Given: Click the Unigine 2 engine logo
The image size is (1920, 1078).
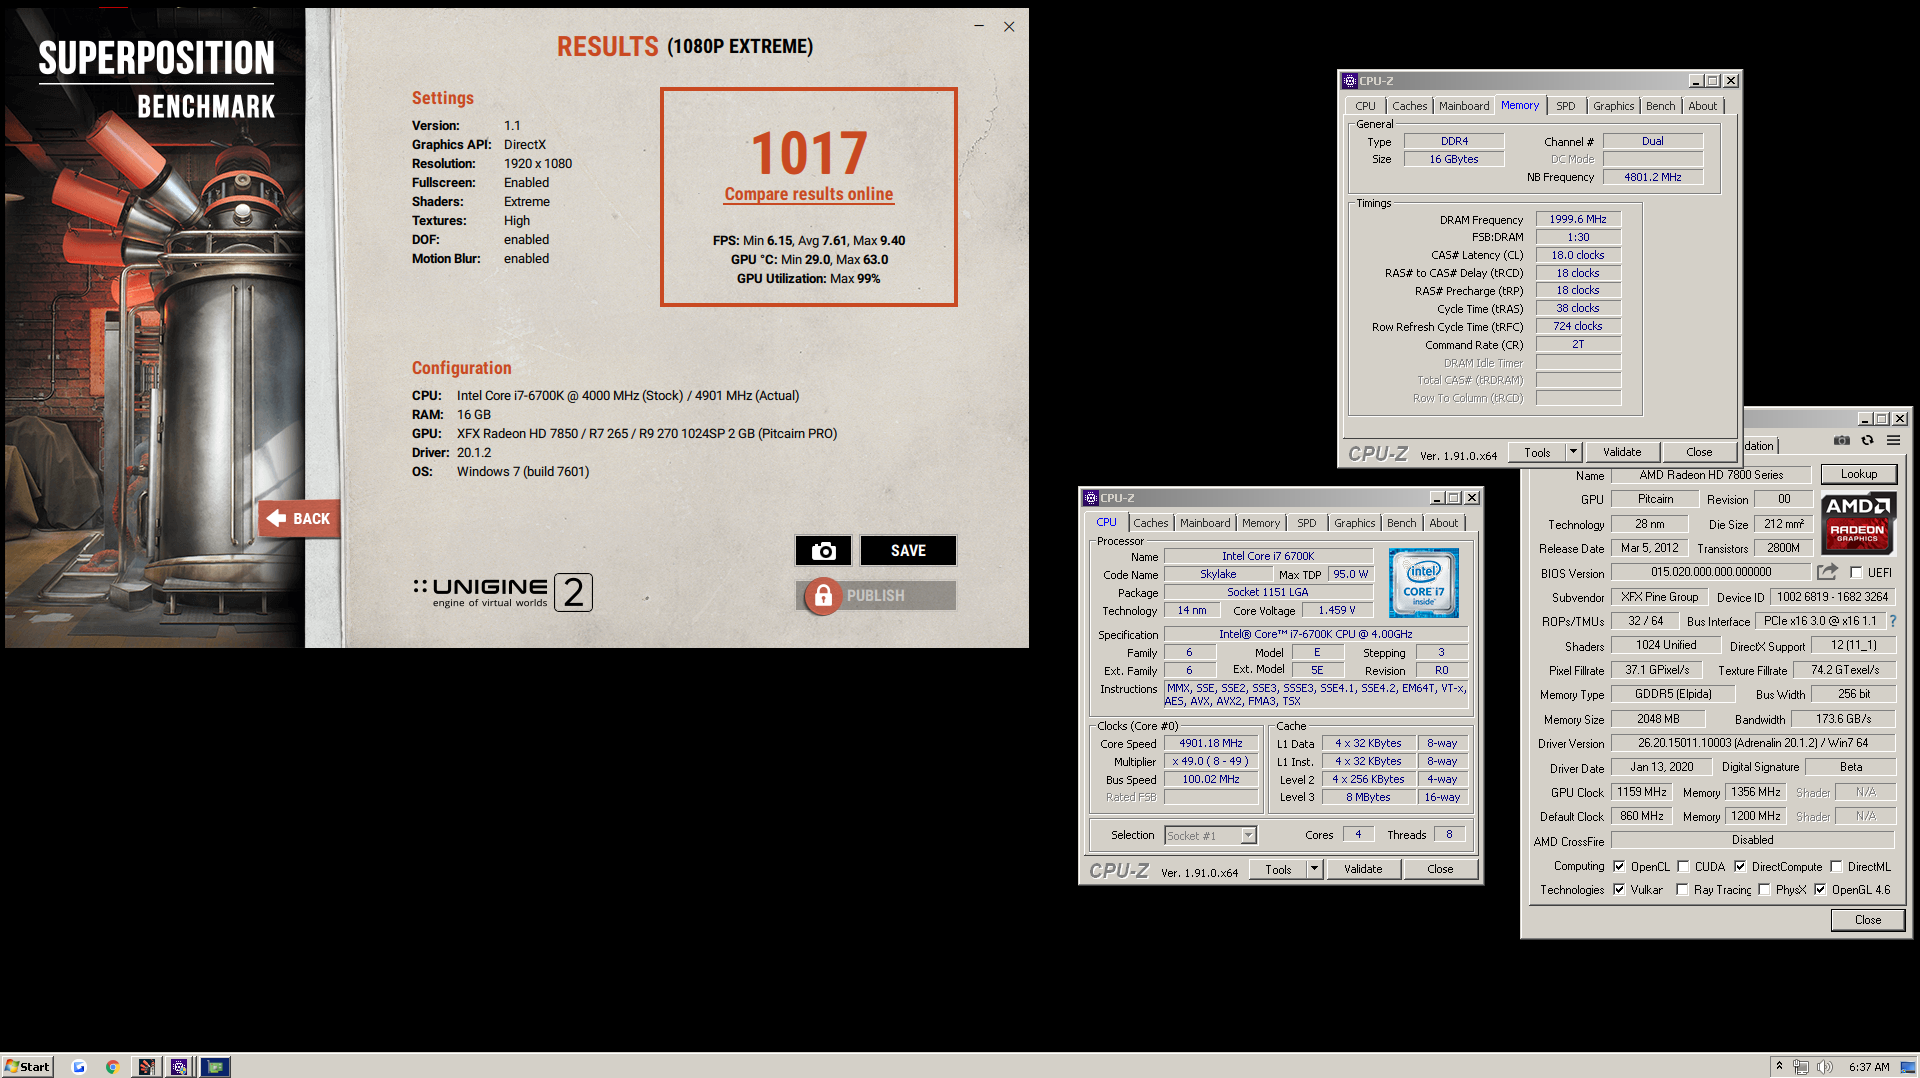Looking at the screenshot, I should pyautogui.click(x=503, y=592).
